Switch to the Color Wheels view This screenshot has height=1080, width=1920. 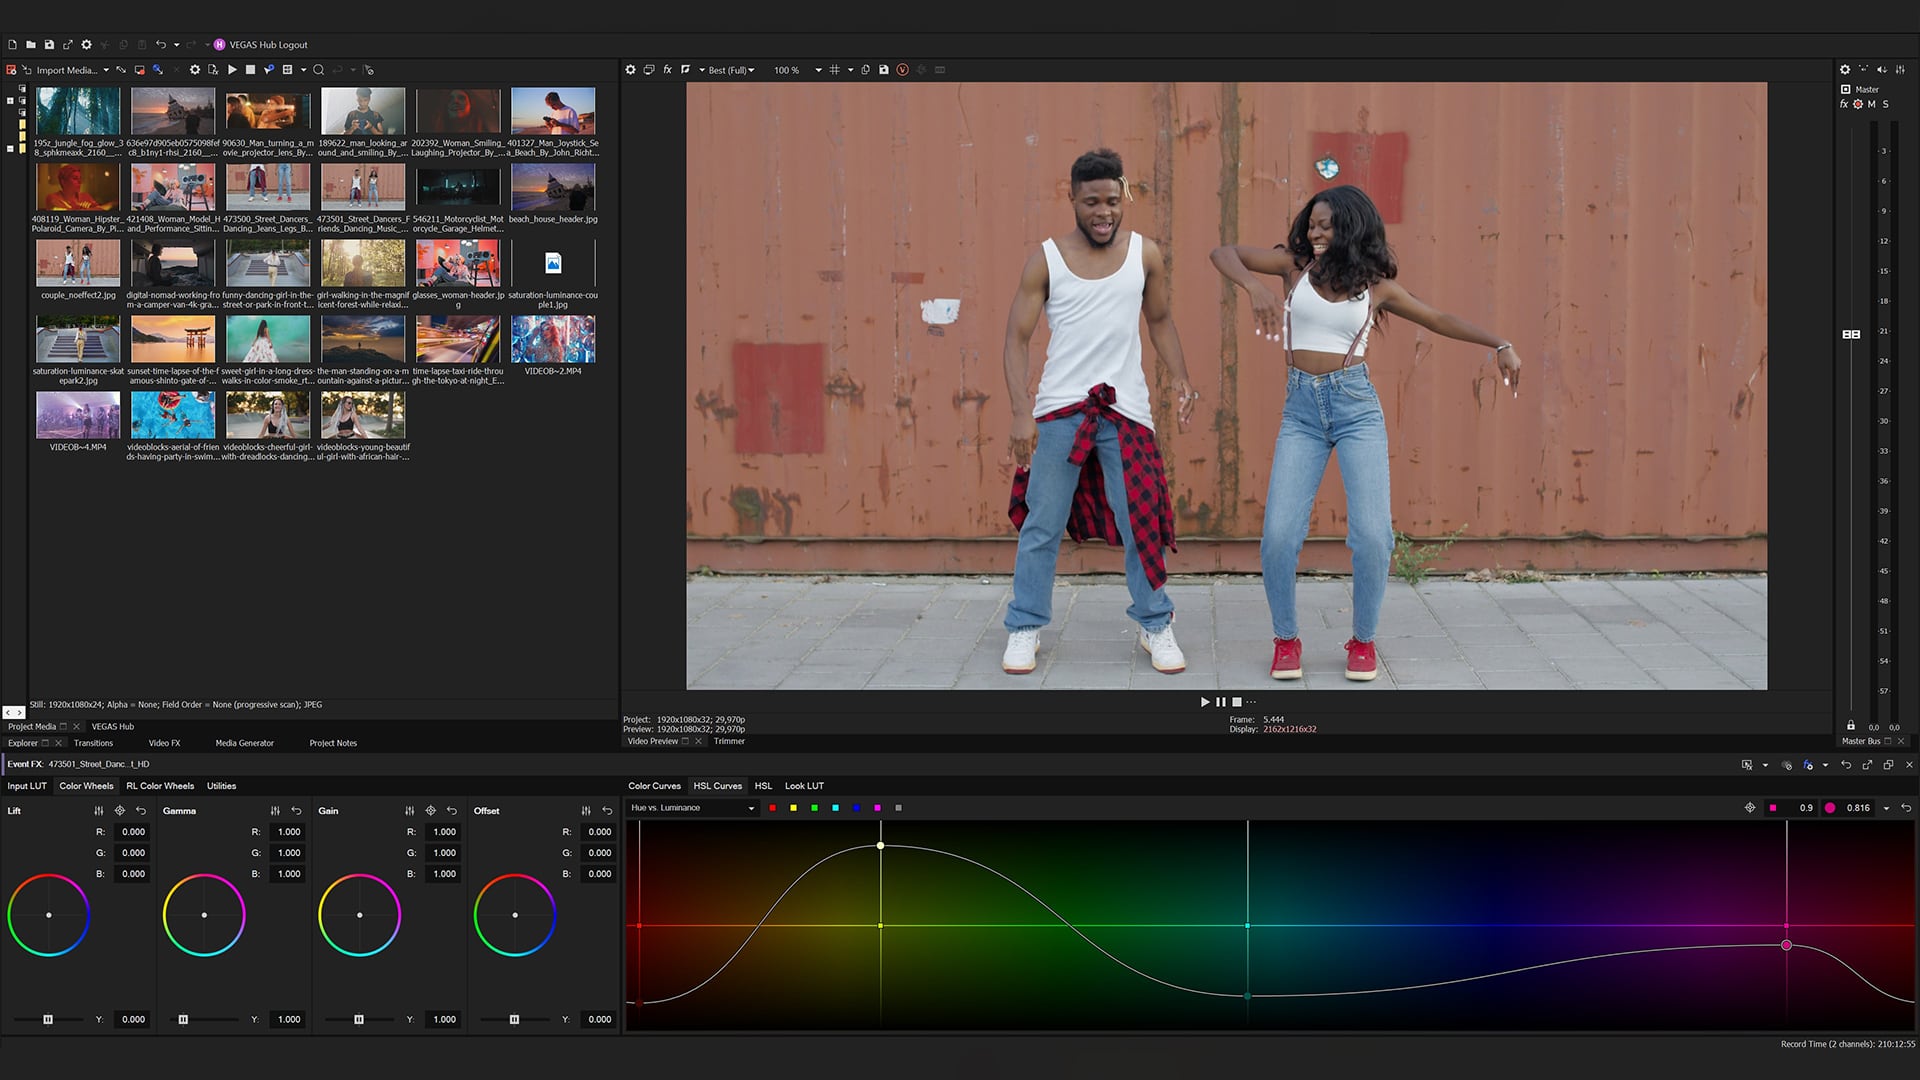point(86,786)
